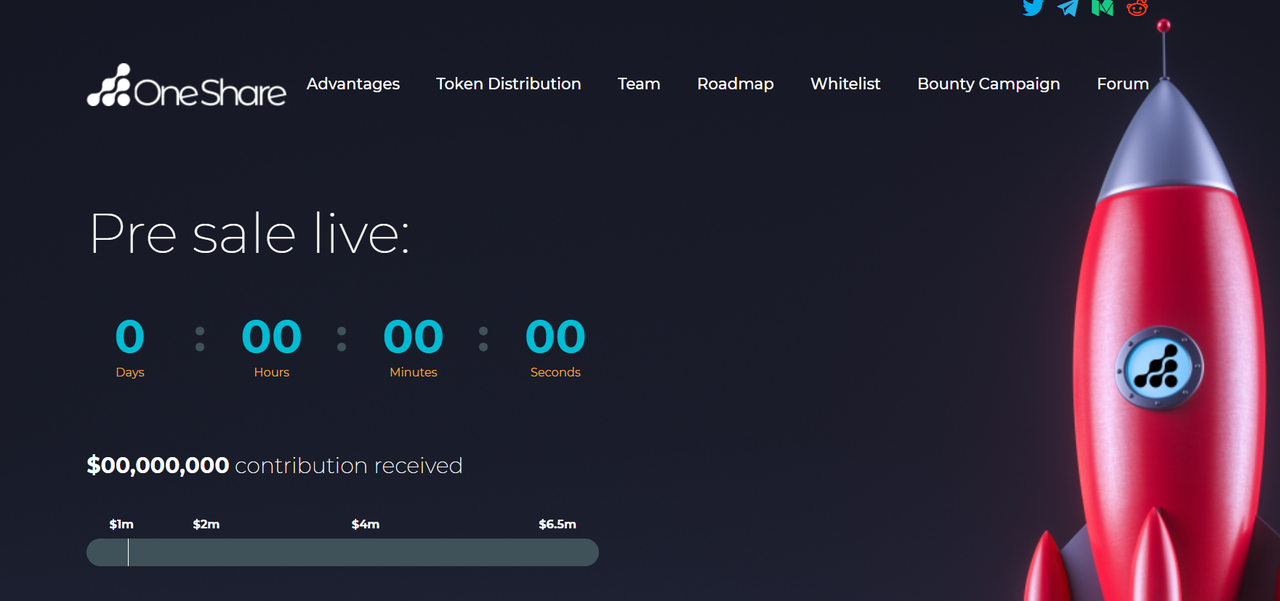Click the red ball atop rocket antenna
Screen dimensions: 1280x601
click(1163, 26)
